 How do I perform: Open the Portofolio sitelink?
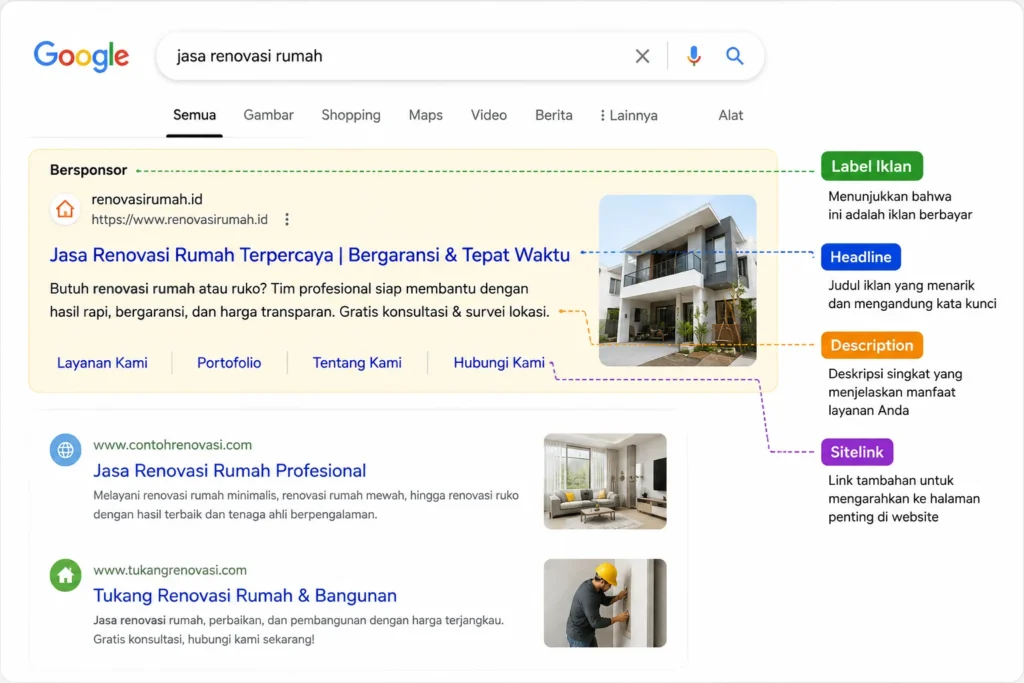click(x=229, y=362)
